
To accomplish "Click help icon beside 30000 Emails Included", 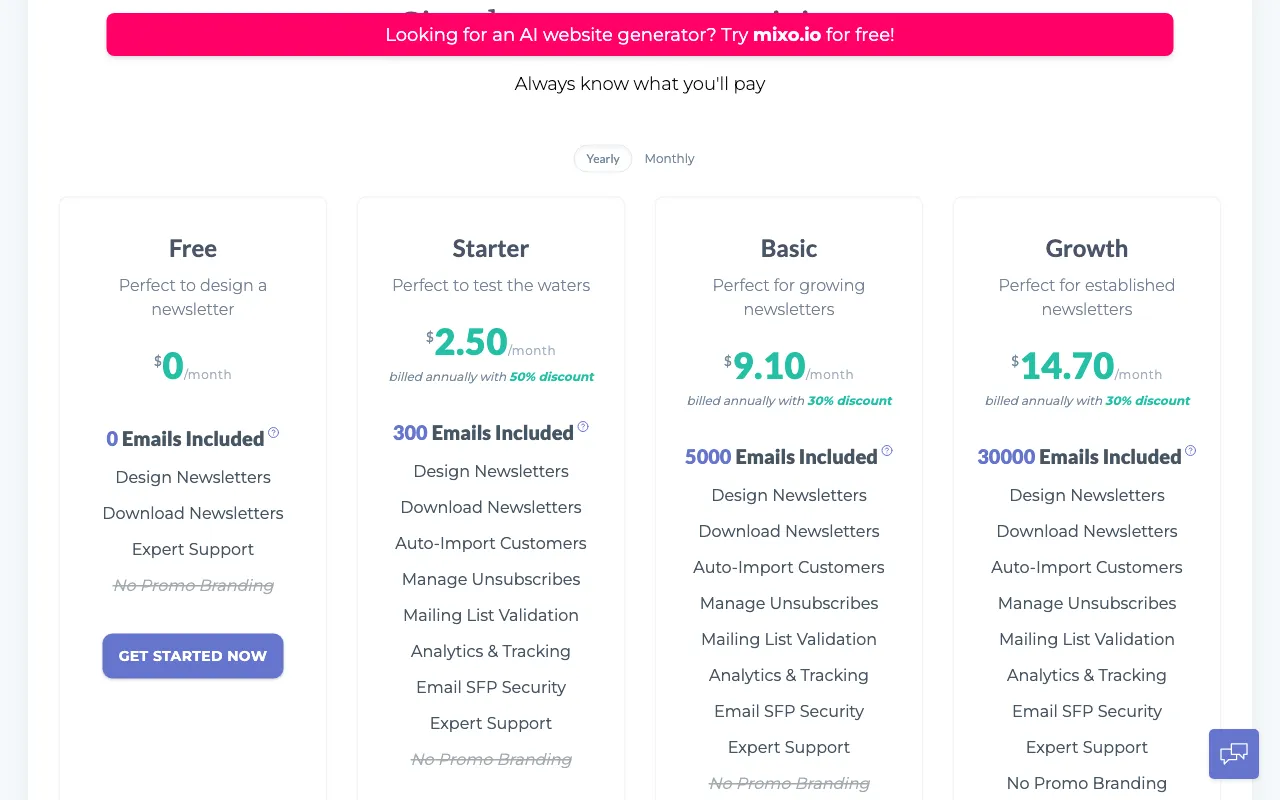I will [1190, 451].
